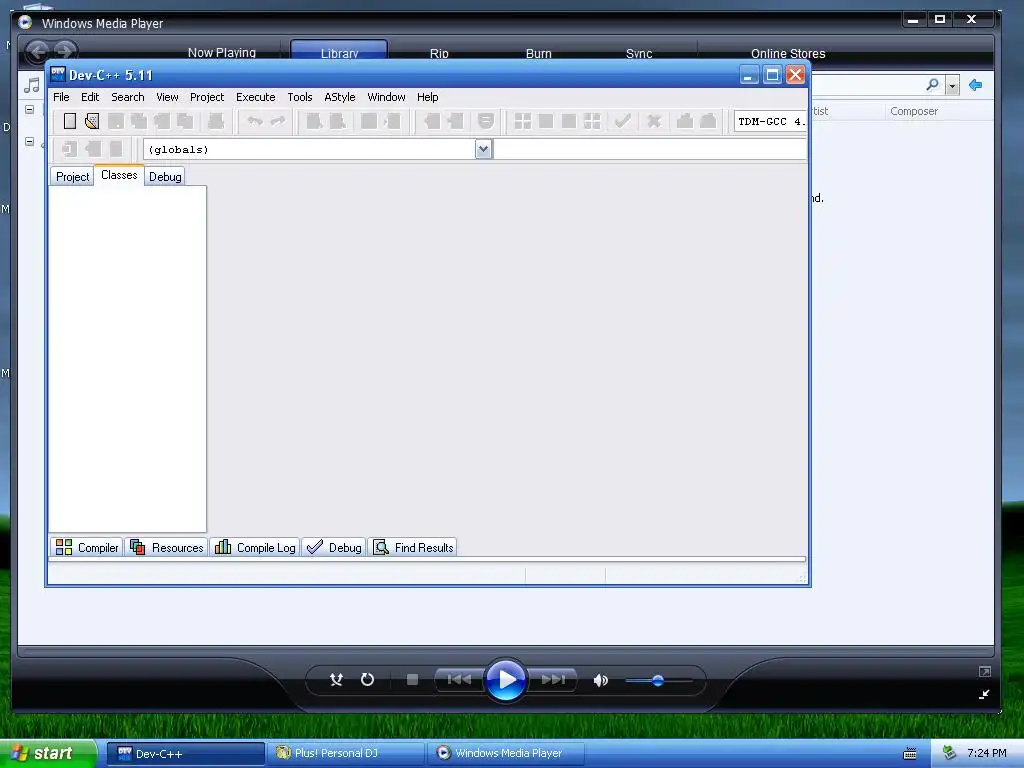Switch Media Player to compact mode icon
This screenshot has height=768, width=1024.
coord(985,694)
